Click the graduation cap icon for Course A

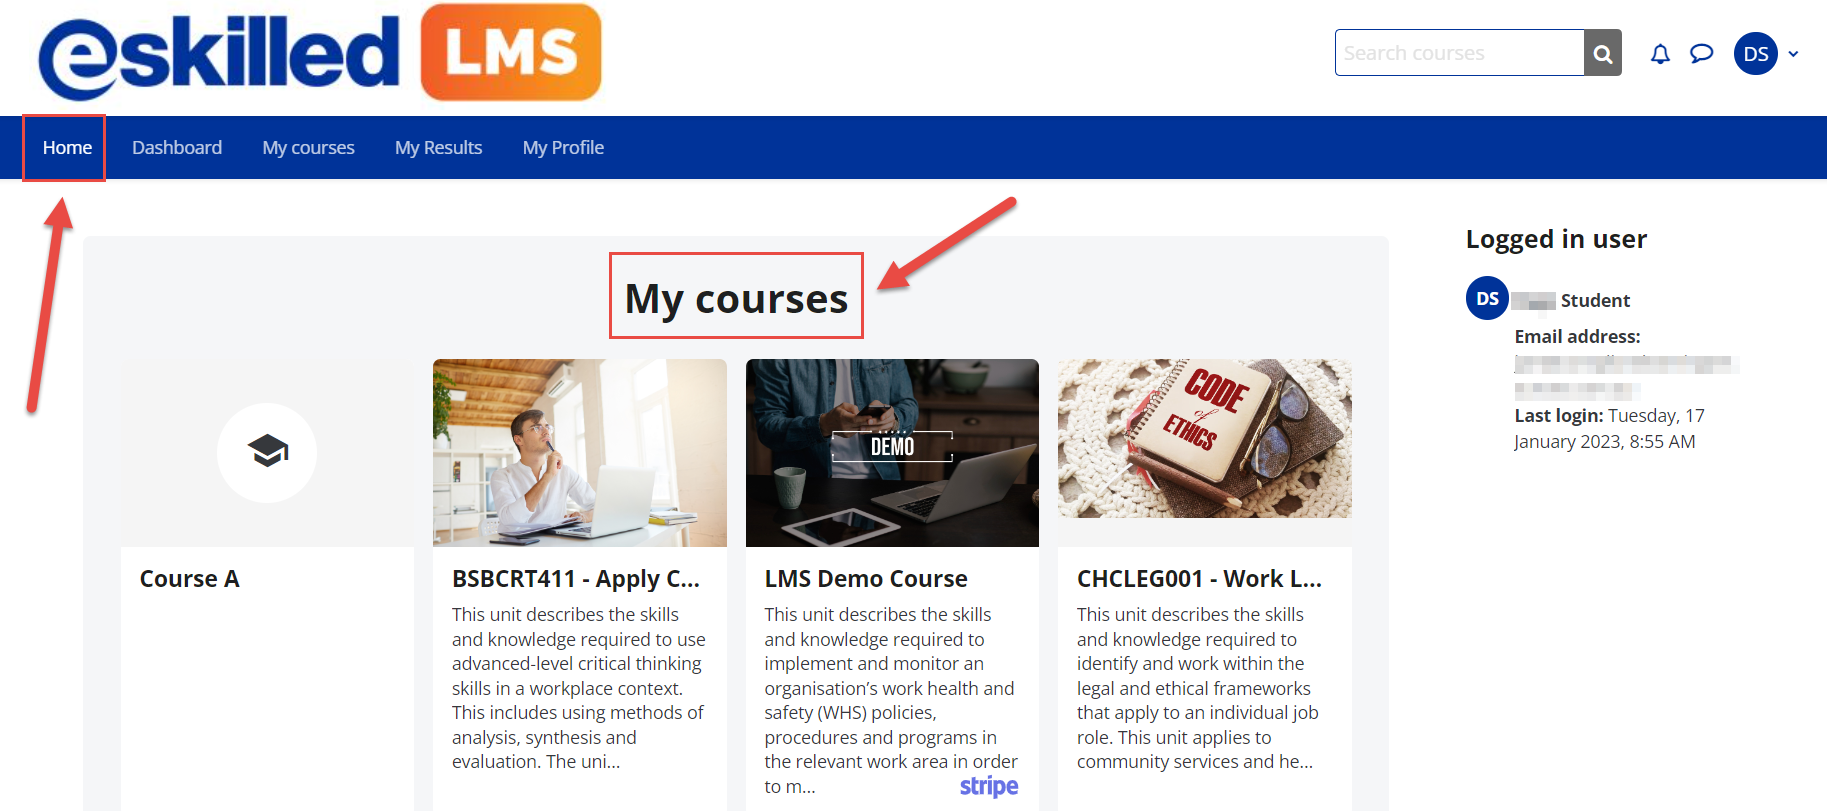[267, 452]
